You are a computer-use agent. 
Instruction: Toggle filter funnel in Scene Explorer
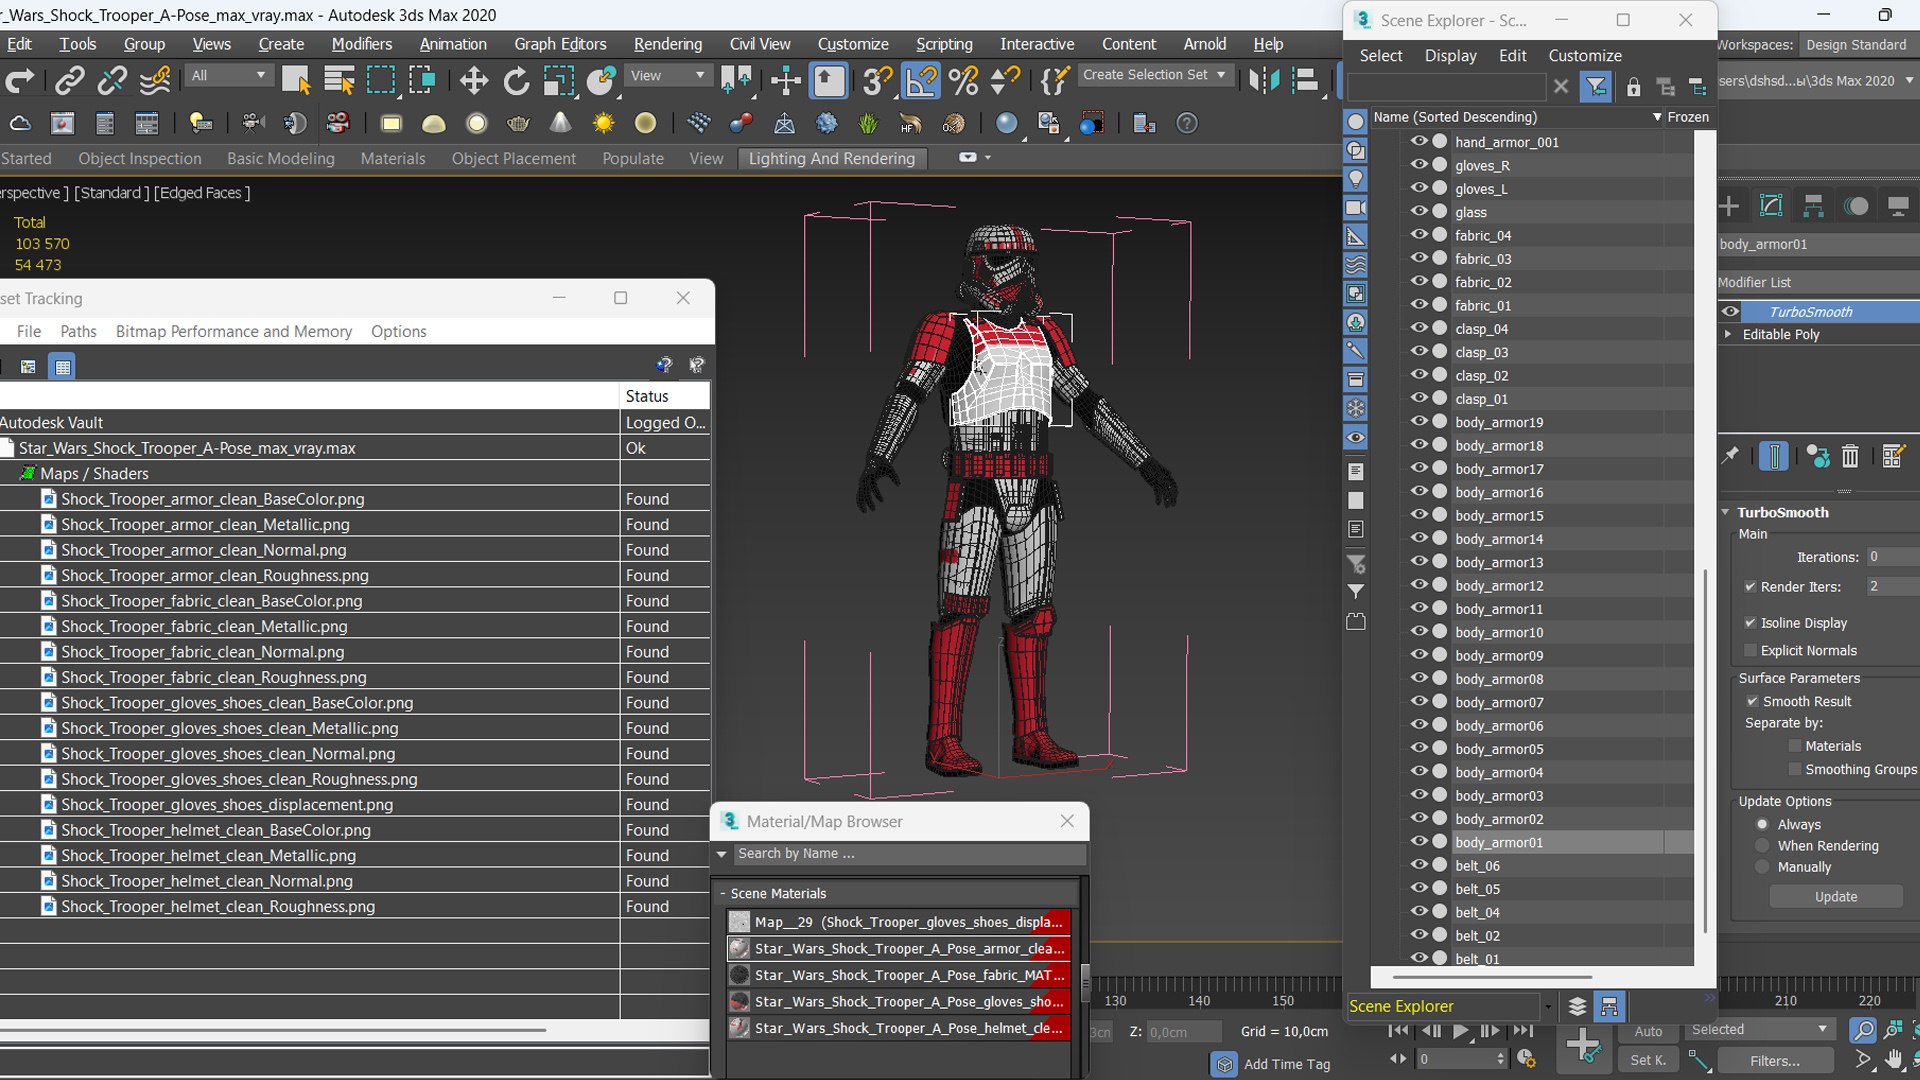point(1596,87)
